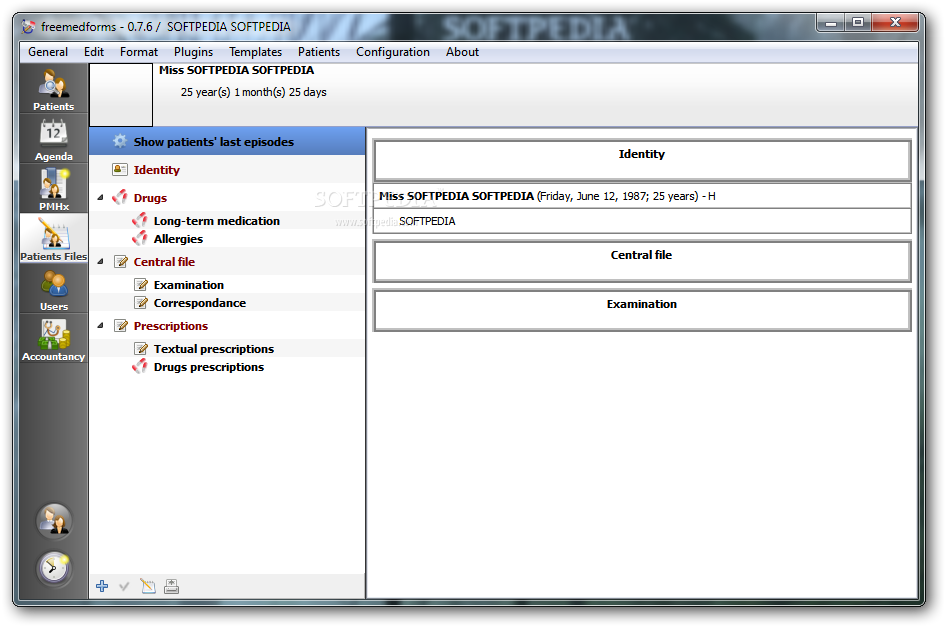The height and width of the screenshot is (627, 946).
Task: Click the round clock icon at sidebar bottom
Action: tap(54, 568)
